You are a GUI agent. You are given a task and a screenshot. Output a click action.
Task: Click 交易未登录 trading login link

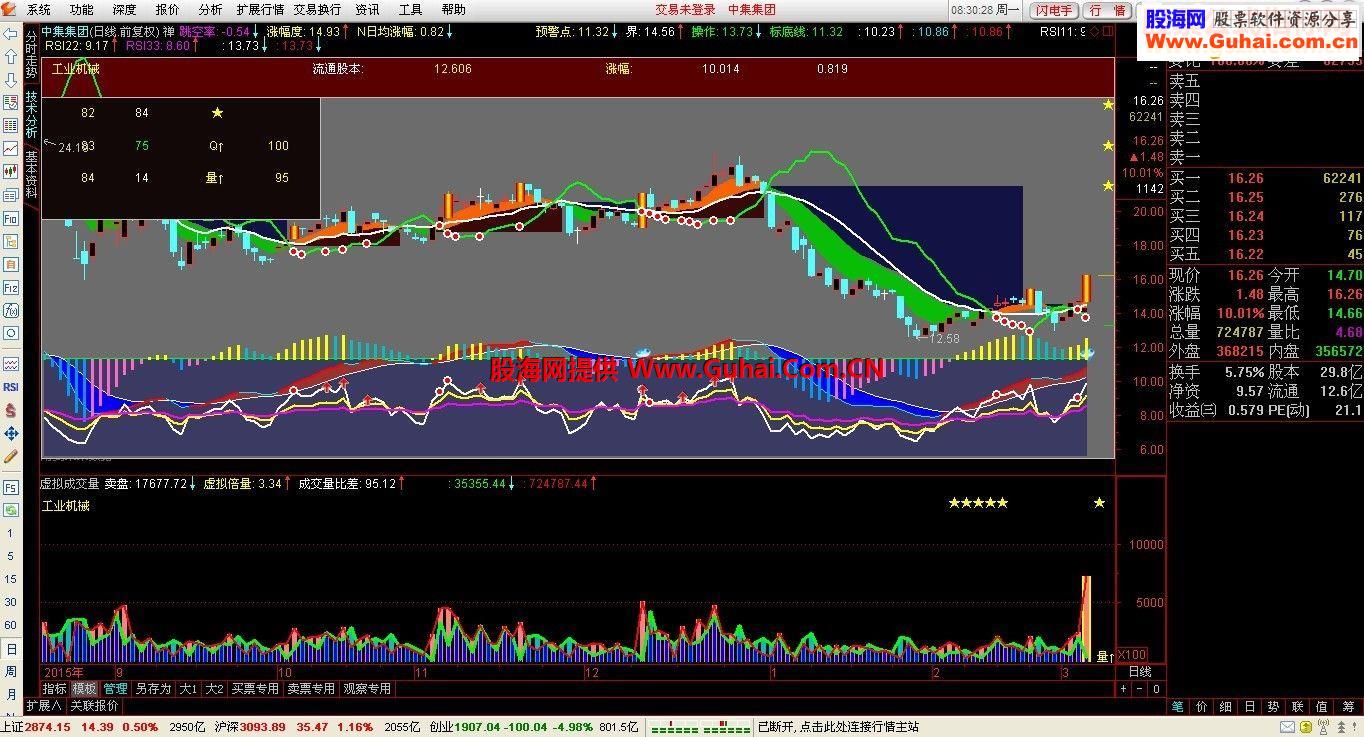point(685,10)
